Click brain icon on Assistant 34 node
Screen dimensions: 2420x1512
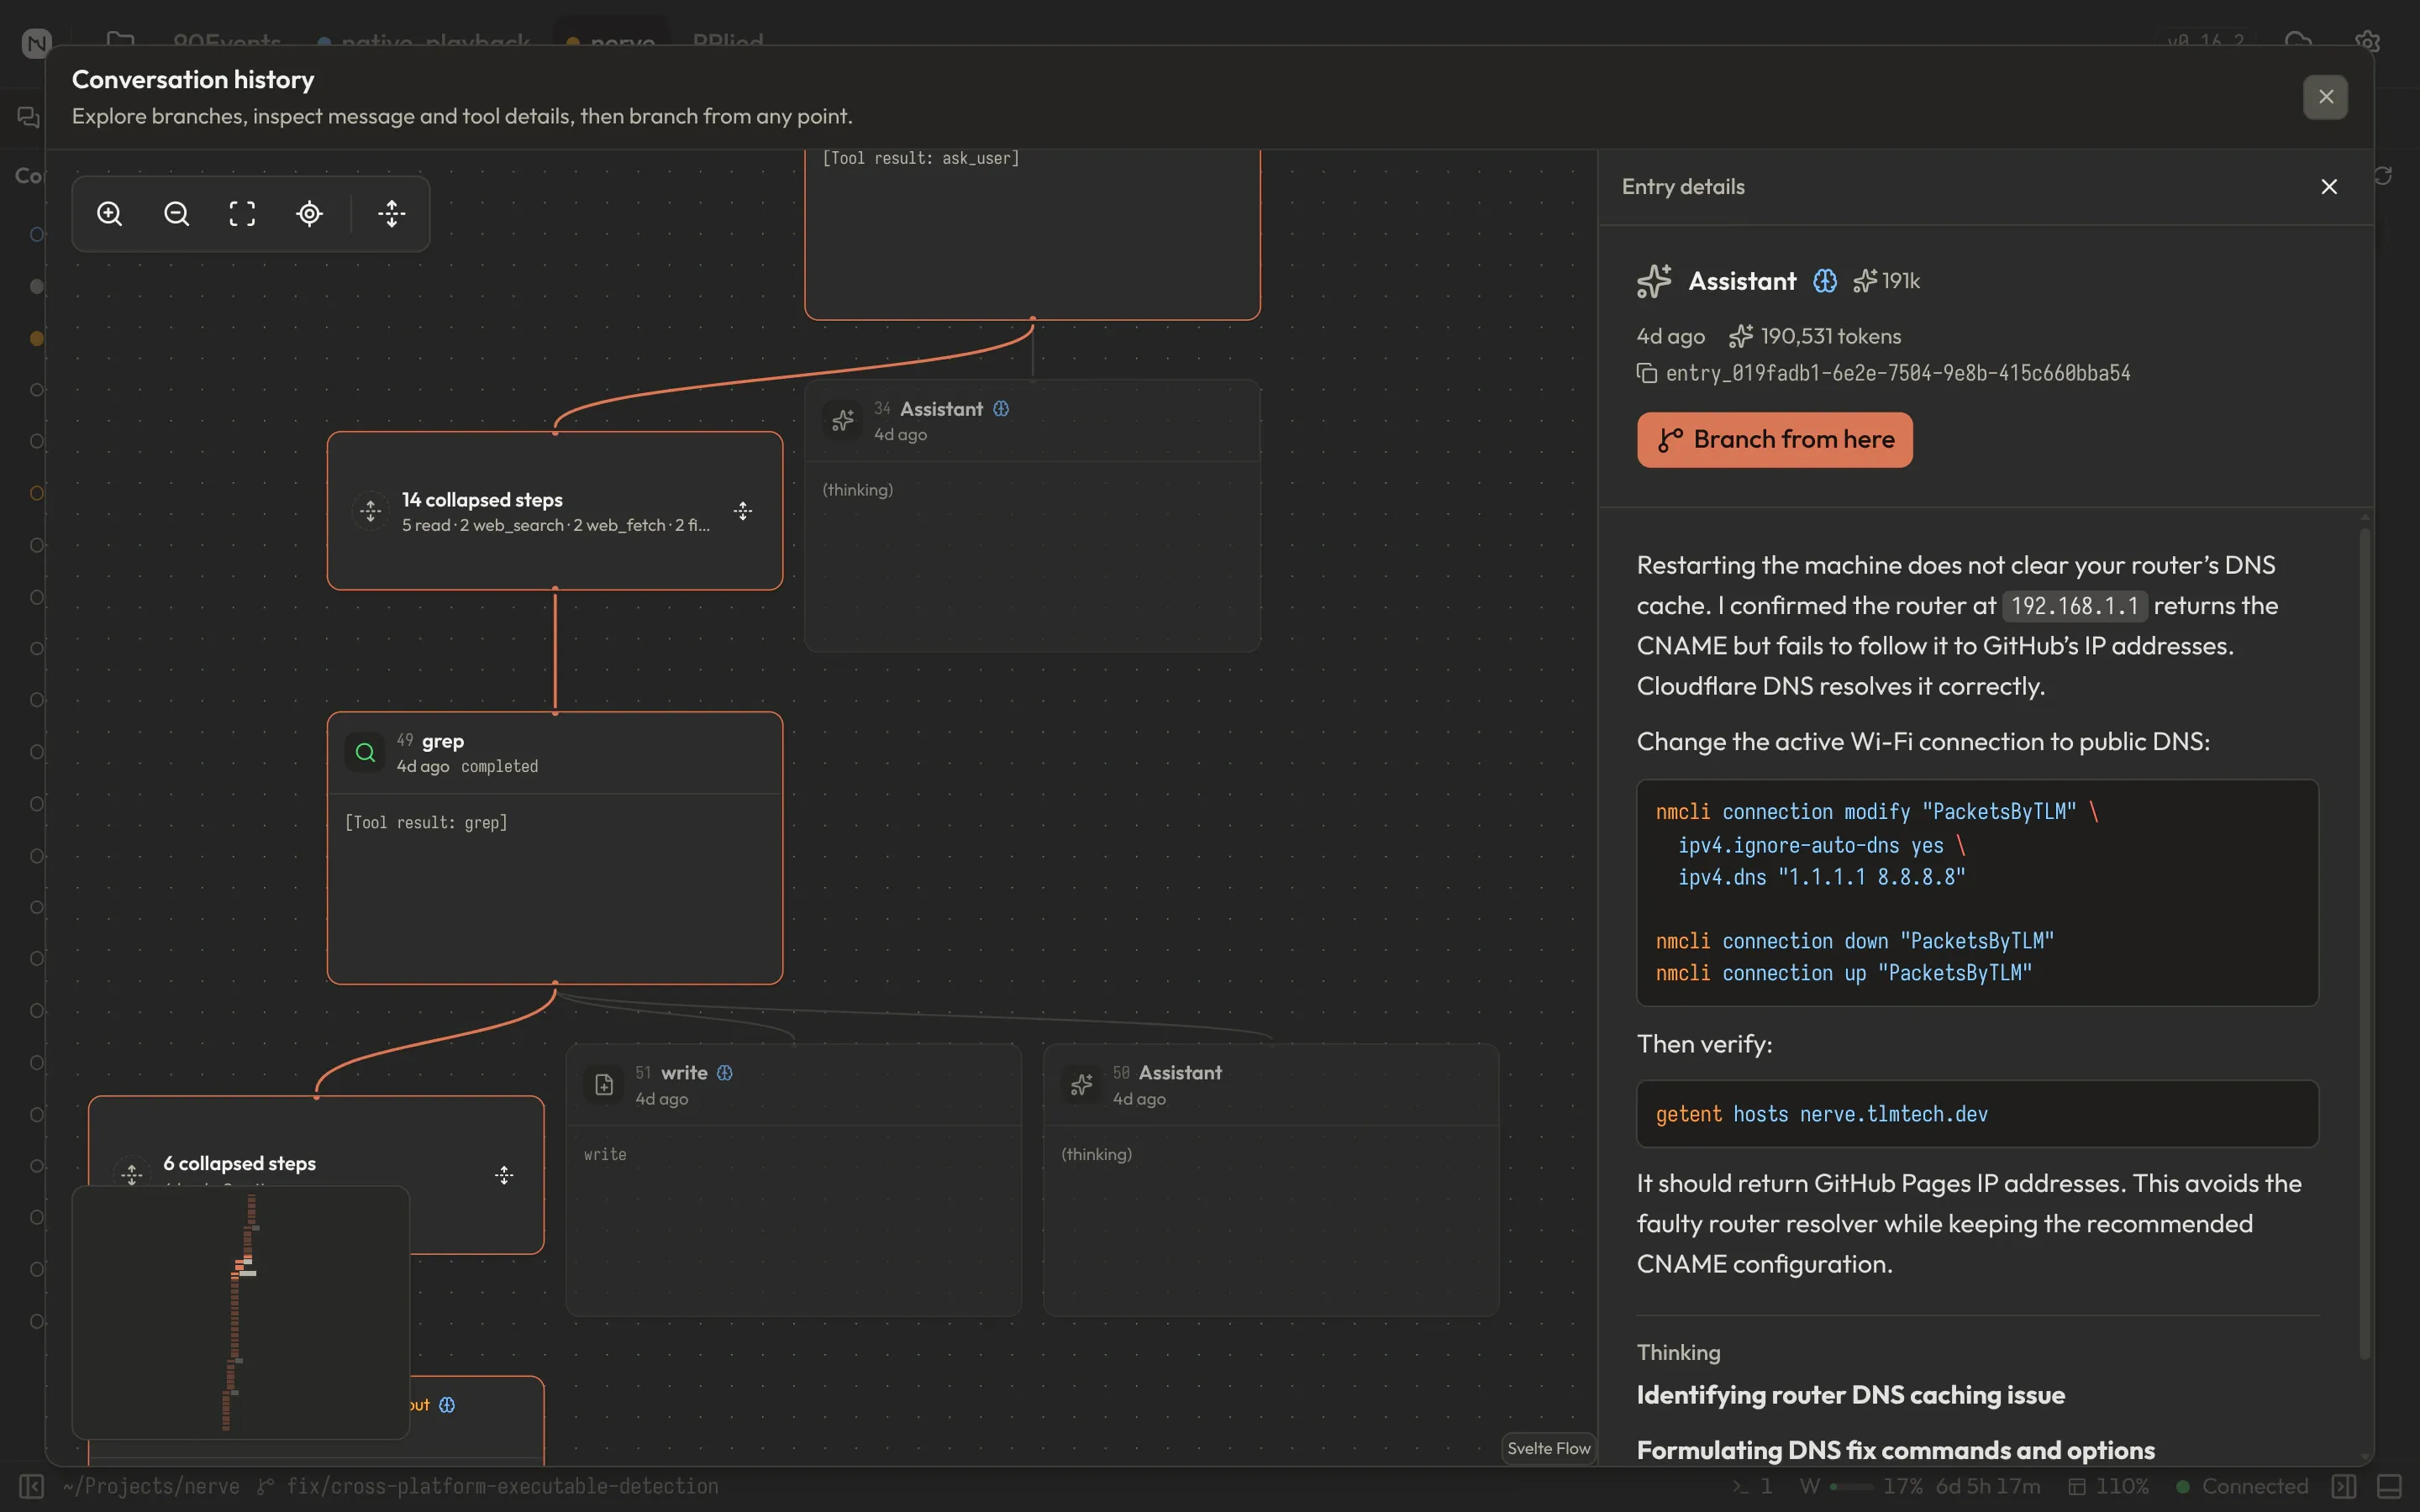coord(1001,409)
